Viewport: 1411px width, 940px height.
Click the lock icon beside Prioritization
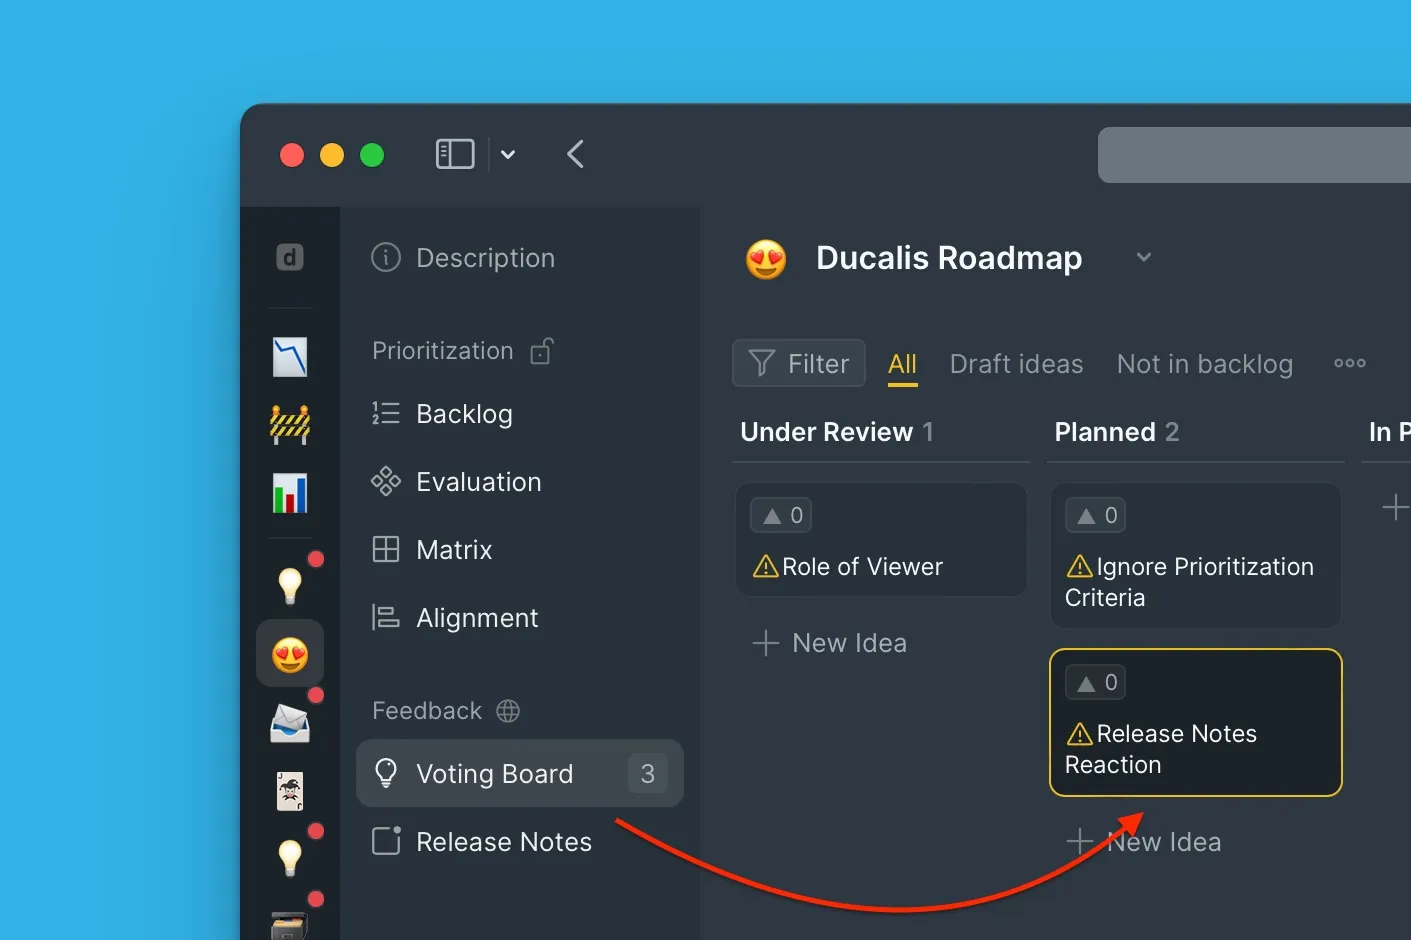pos(541,351)
